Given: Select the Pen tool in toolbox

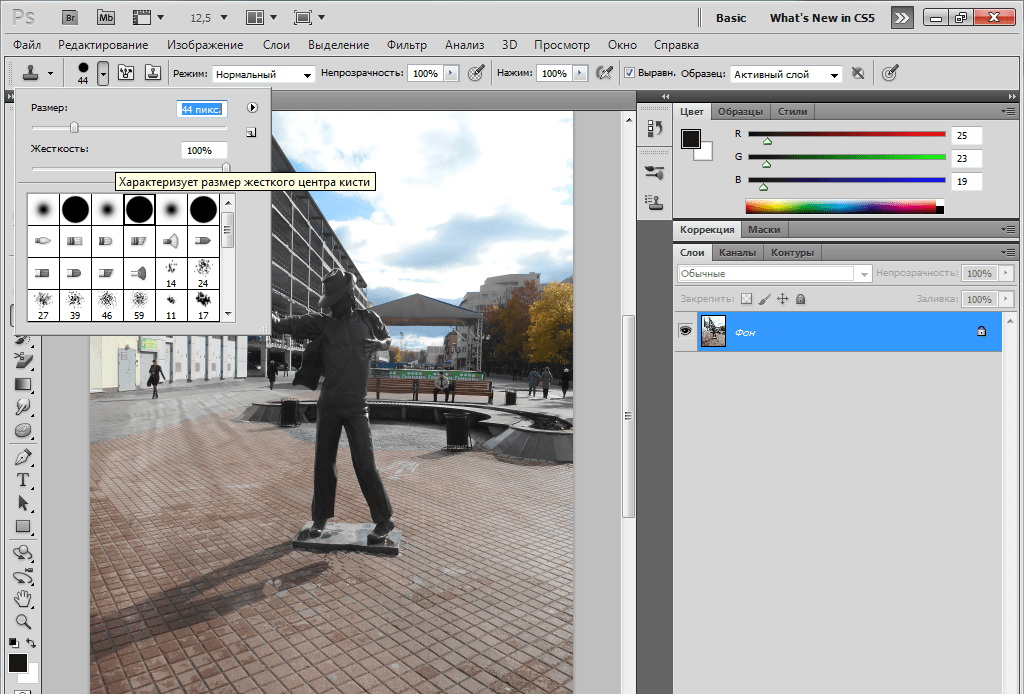Looking at the screenshot, I should [23, 457].
